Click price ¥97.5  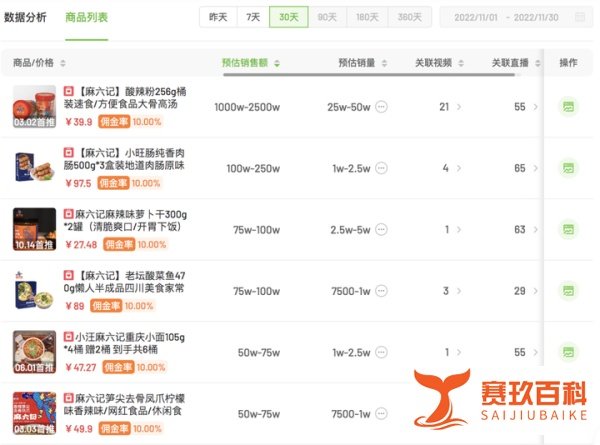pyautogui.click(x=78, y=183)
